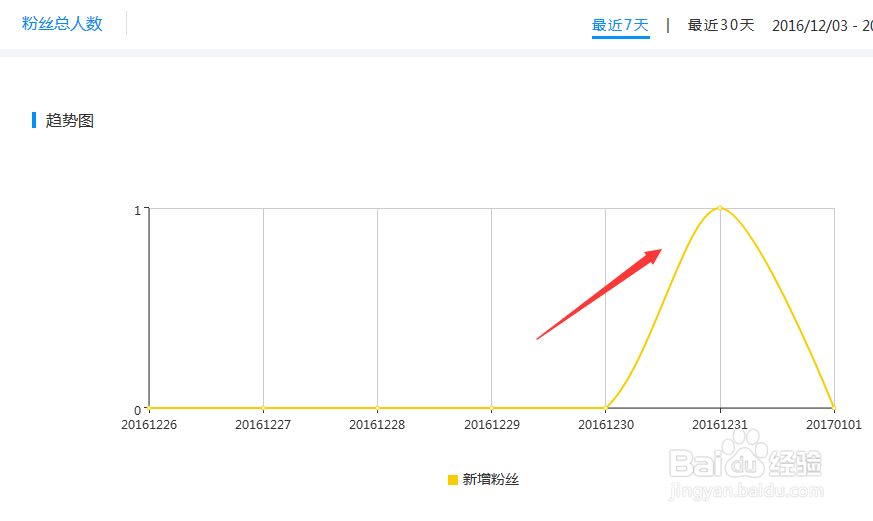Click the red arrow annotation
Screen dimensions: 873x521
pyautogui.click(x=600, y=294)
